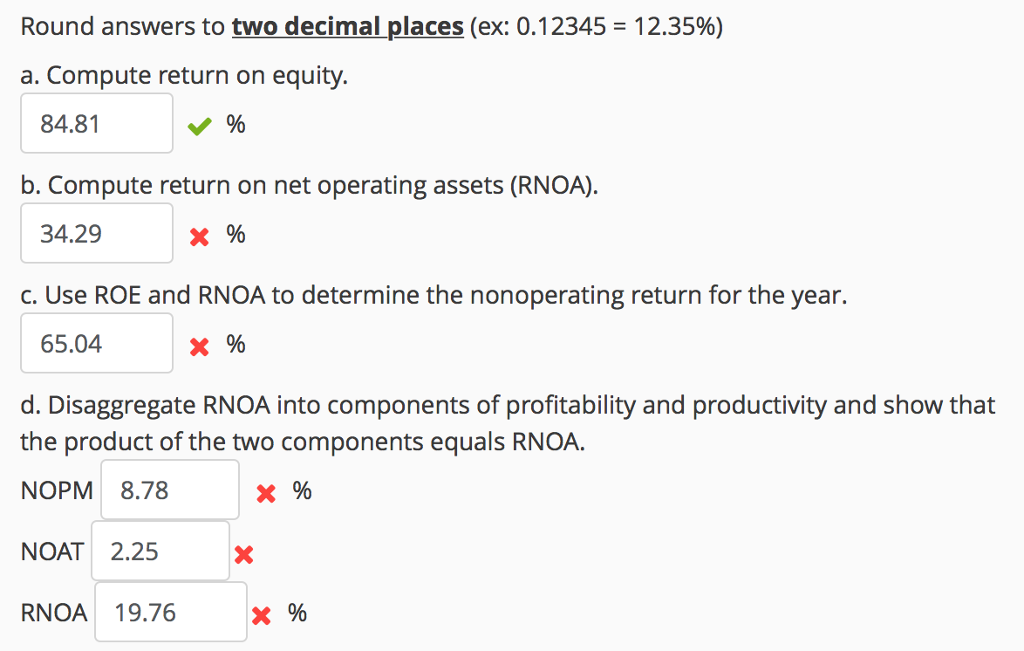The width and height of the screenshot is (1024, 651).
Task: Click the red X next to RNOA answer 34.29
Action: coord(198,235)
